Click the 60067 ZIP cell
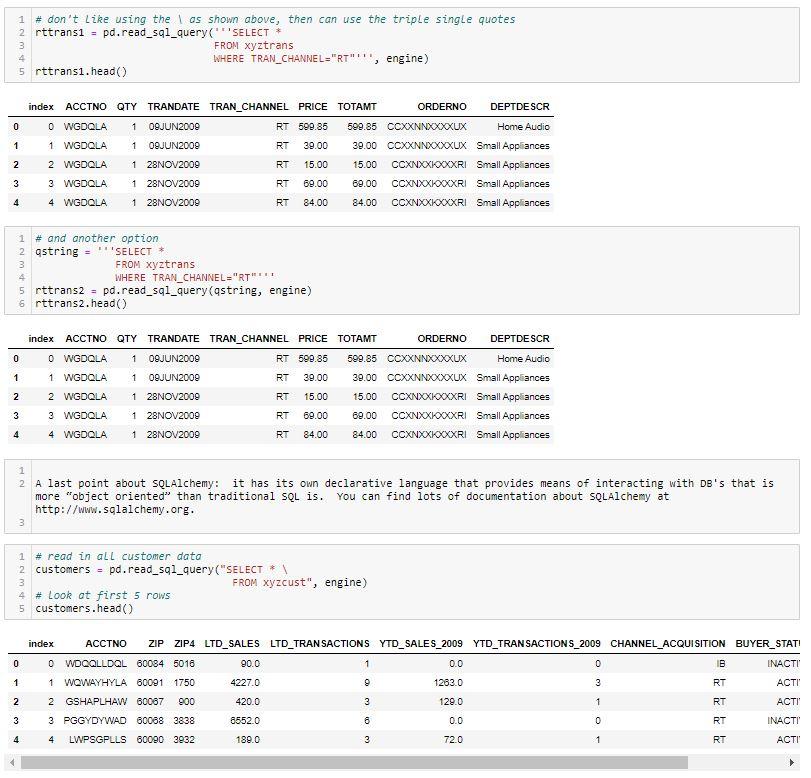Image resolution: width=811 pixels, height=778 pixels. [150, 702]
